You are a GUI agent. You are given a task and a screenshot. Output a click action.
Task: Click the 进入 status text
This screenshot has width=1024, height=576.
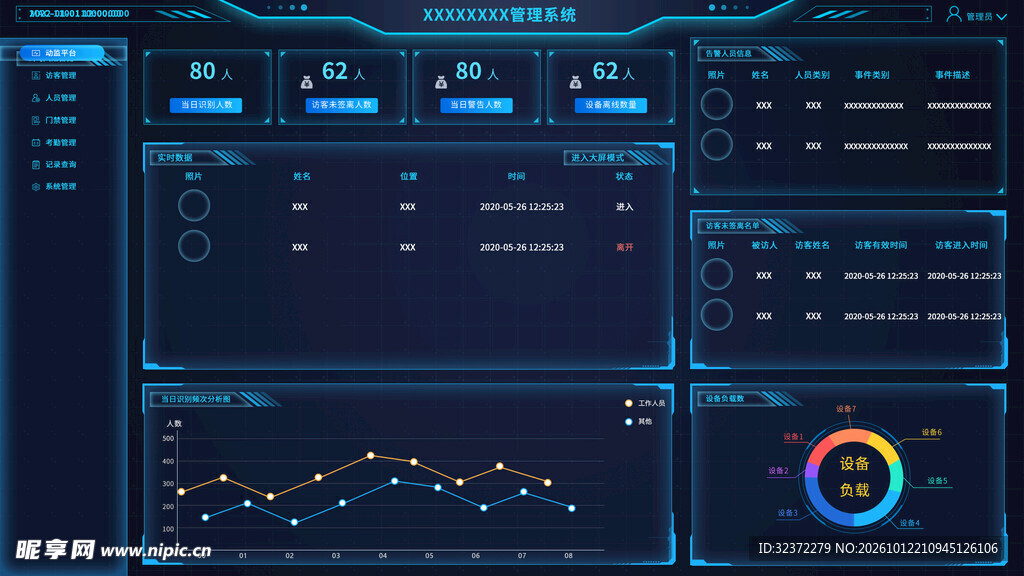coord(624,207)
